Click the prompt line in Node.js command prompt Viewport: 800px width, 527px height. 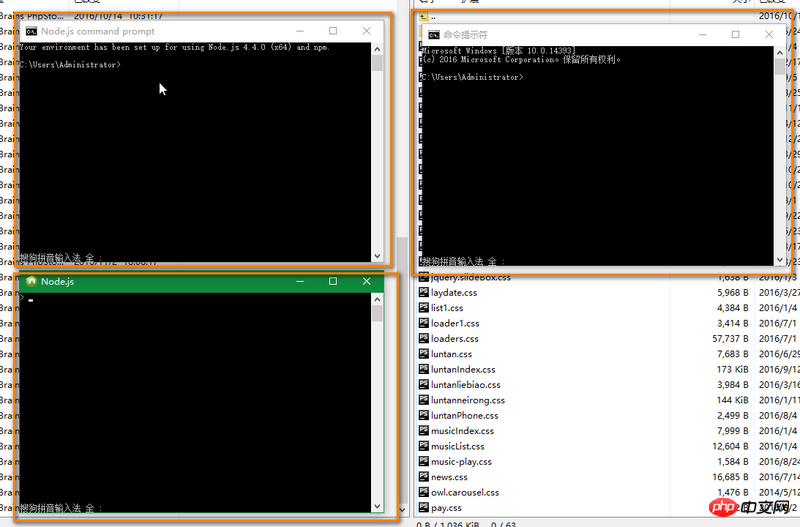click(70, 65)
